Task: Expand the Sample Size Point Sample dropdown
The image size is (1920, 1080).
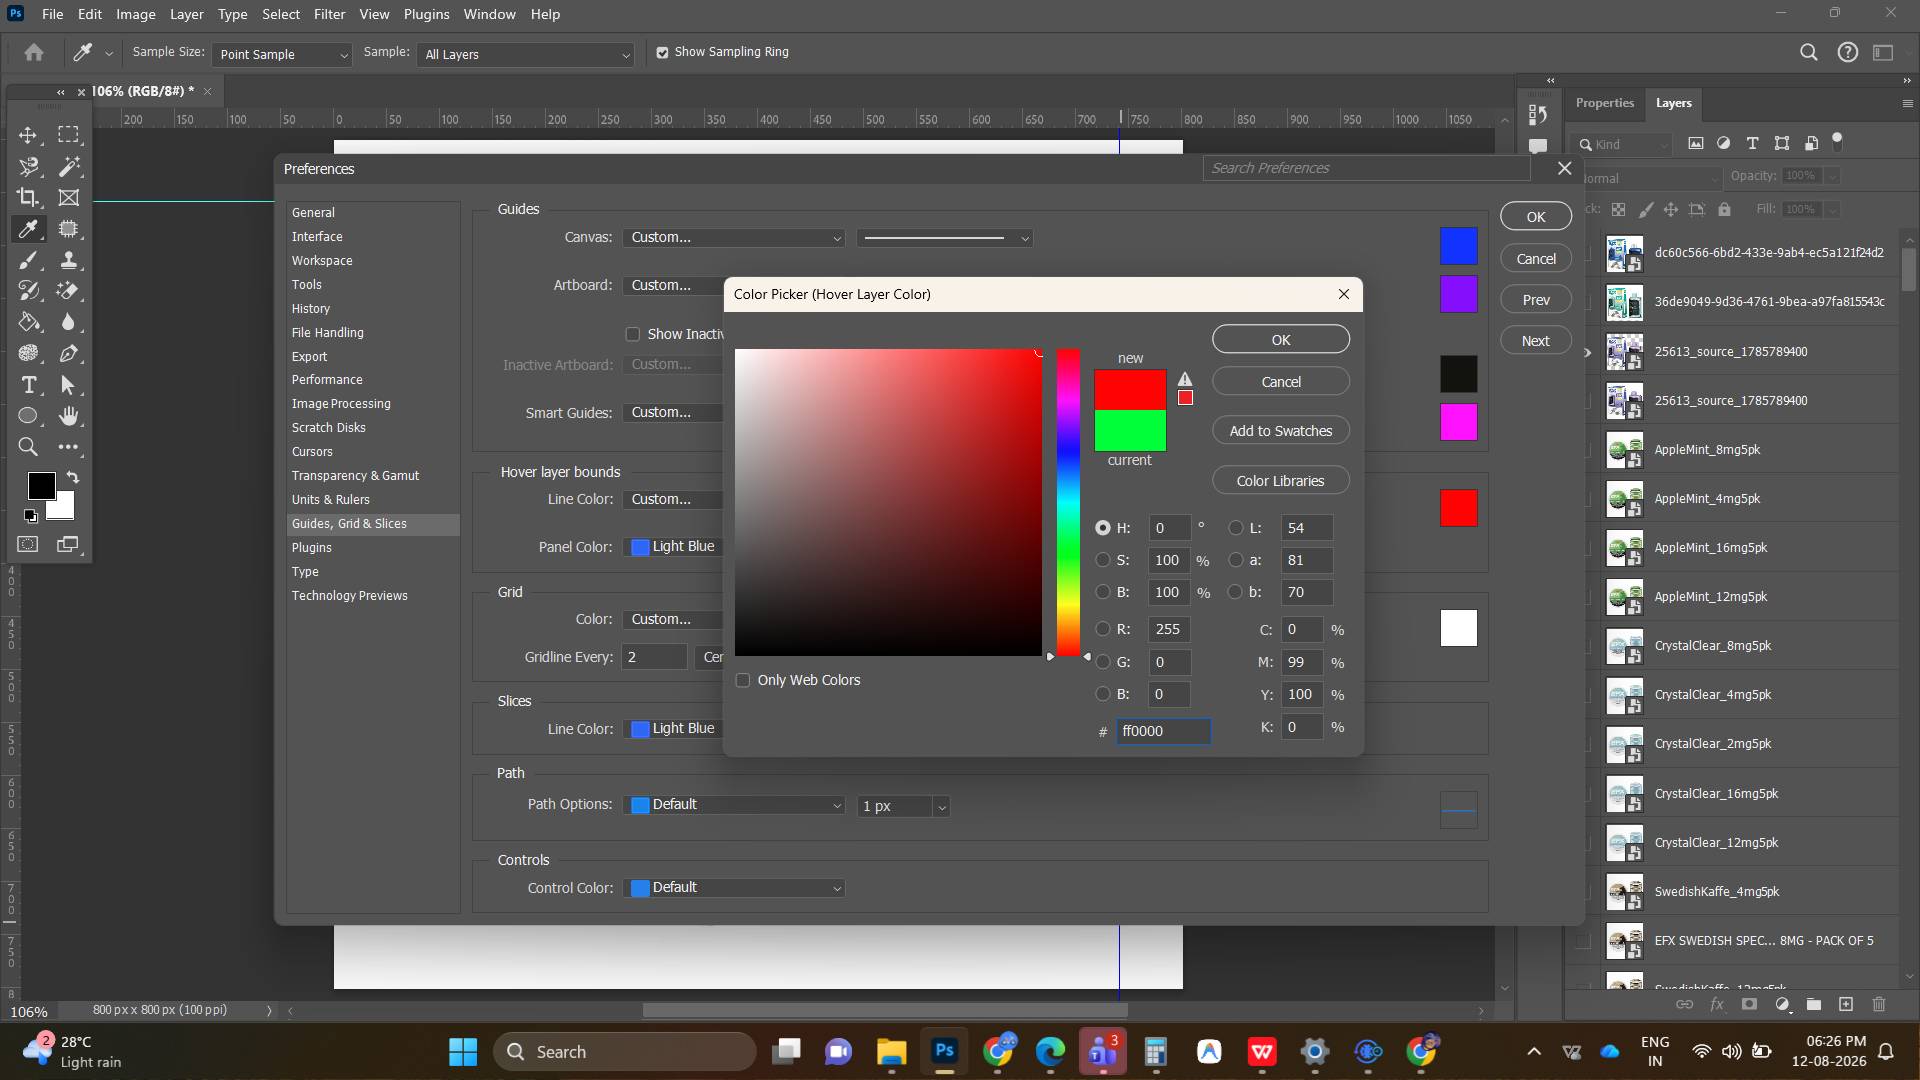Action: [282, 54]
